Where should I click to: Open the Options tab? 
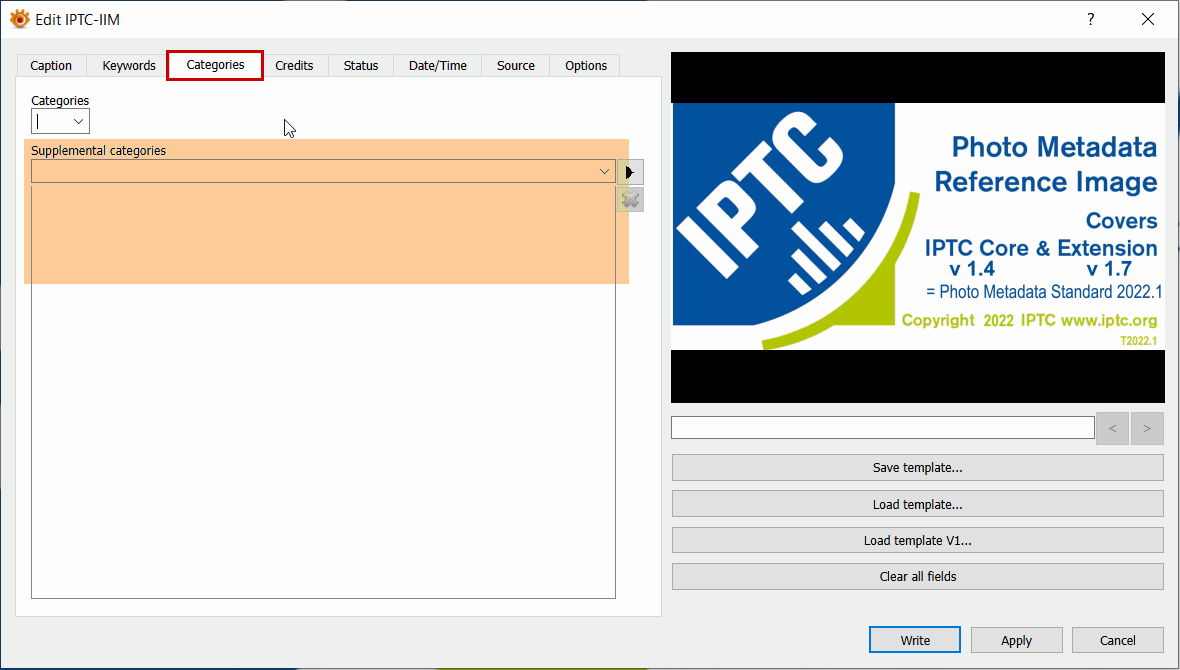click(585, 65)
